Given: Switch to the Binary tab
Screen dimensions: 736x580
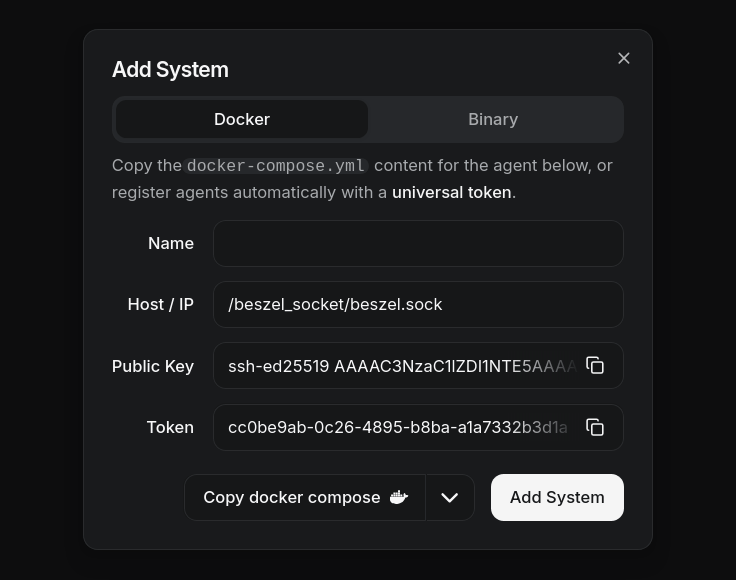Looking at the screenshot, I should [x=493, y=119].
